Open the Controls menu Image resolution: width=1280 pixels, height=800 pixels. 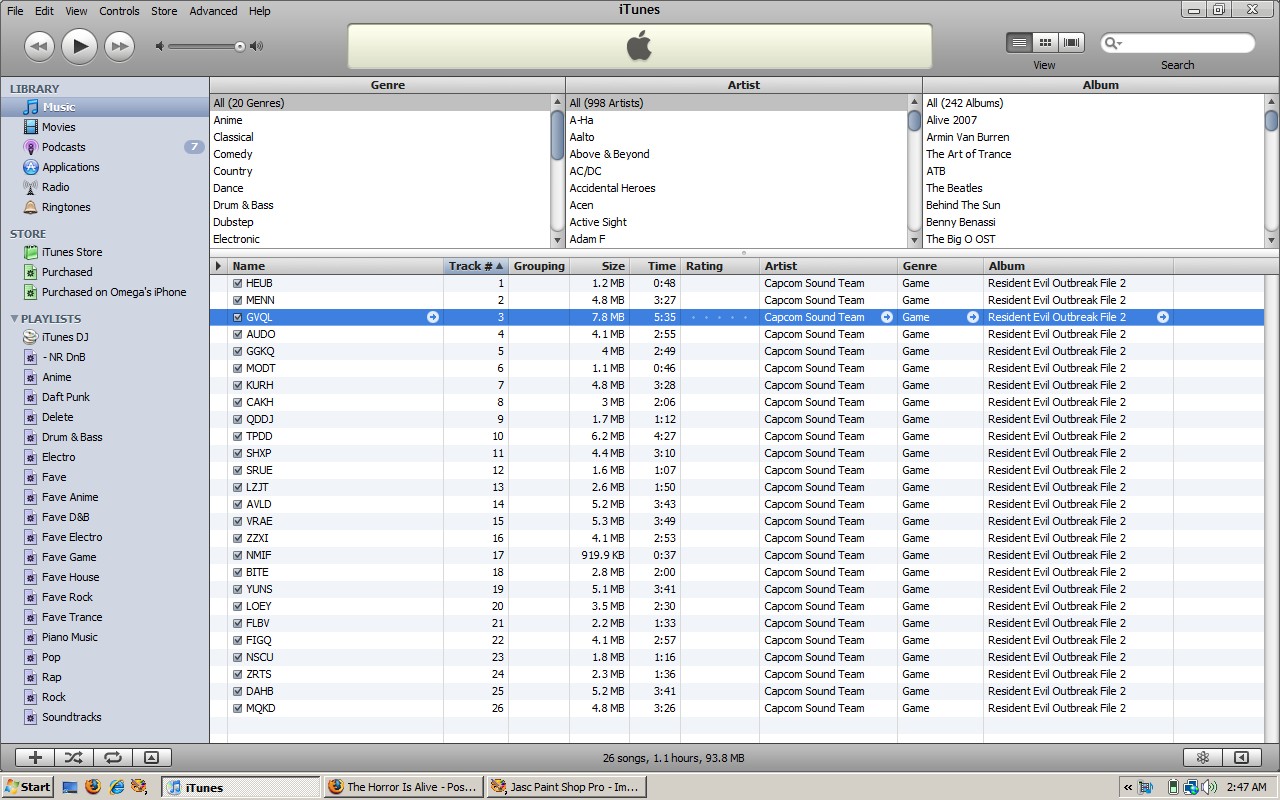[119, 11]
